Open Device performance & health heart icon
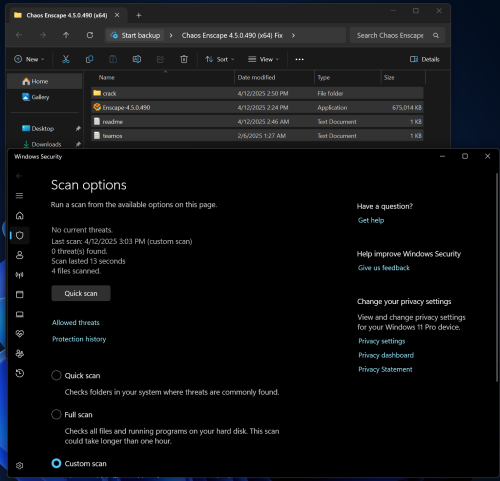The width and height of the screenshot is (500, 481). click(20, 334)
